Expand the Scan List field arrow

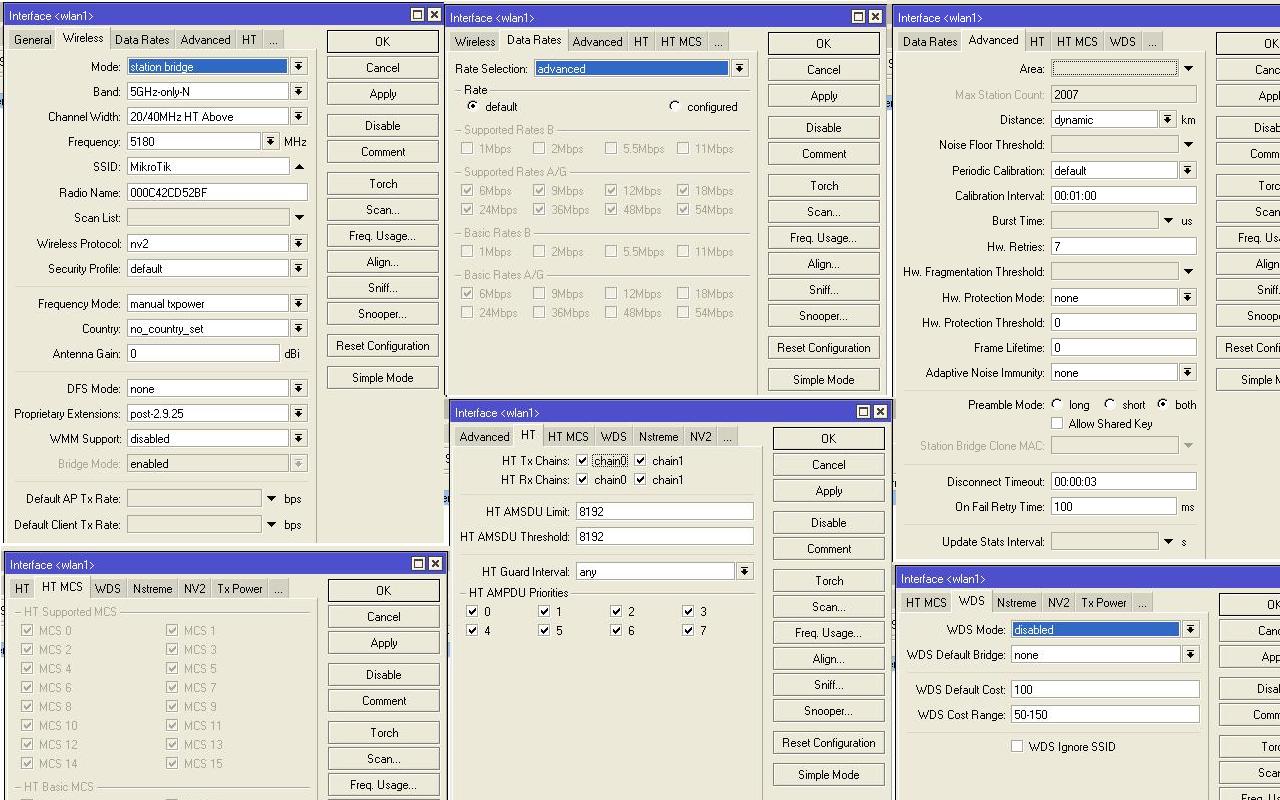[299, 217]
